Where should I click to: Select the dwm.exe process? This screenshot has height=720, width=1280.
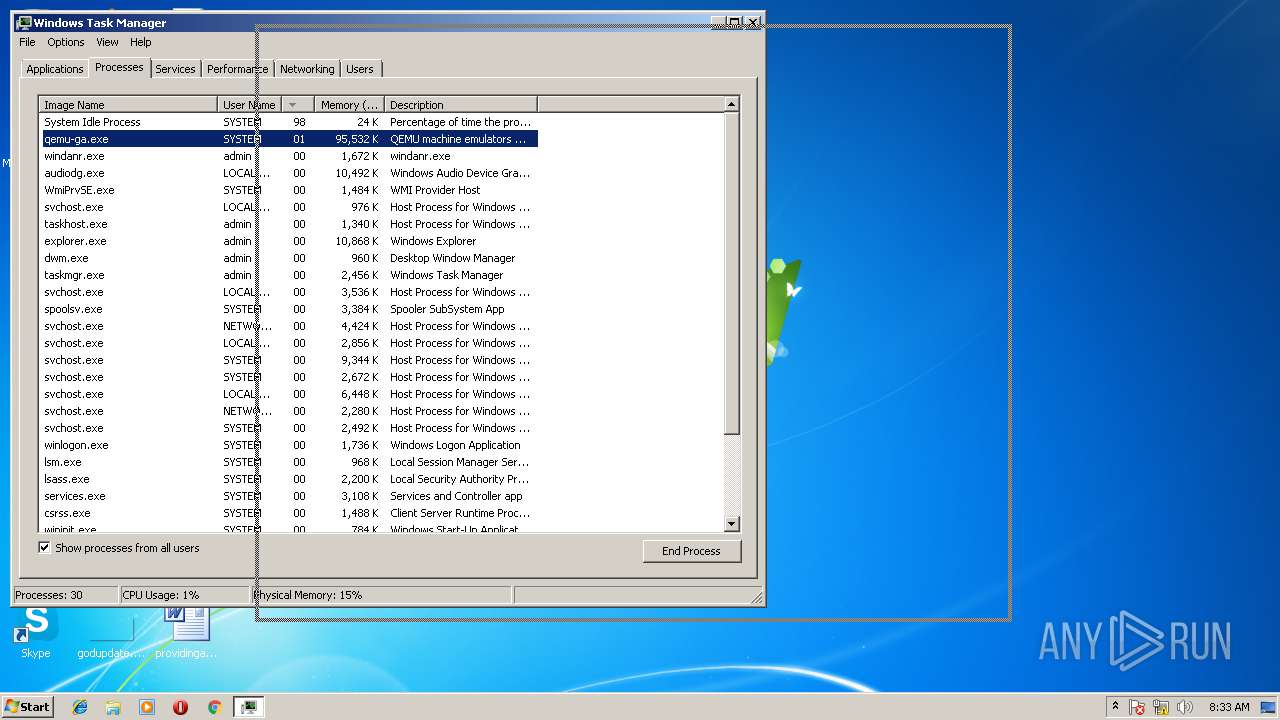click(290, 258)
